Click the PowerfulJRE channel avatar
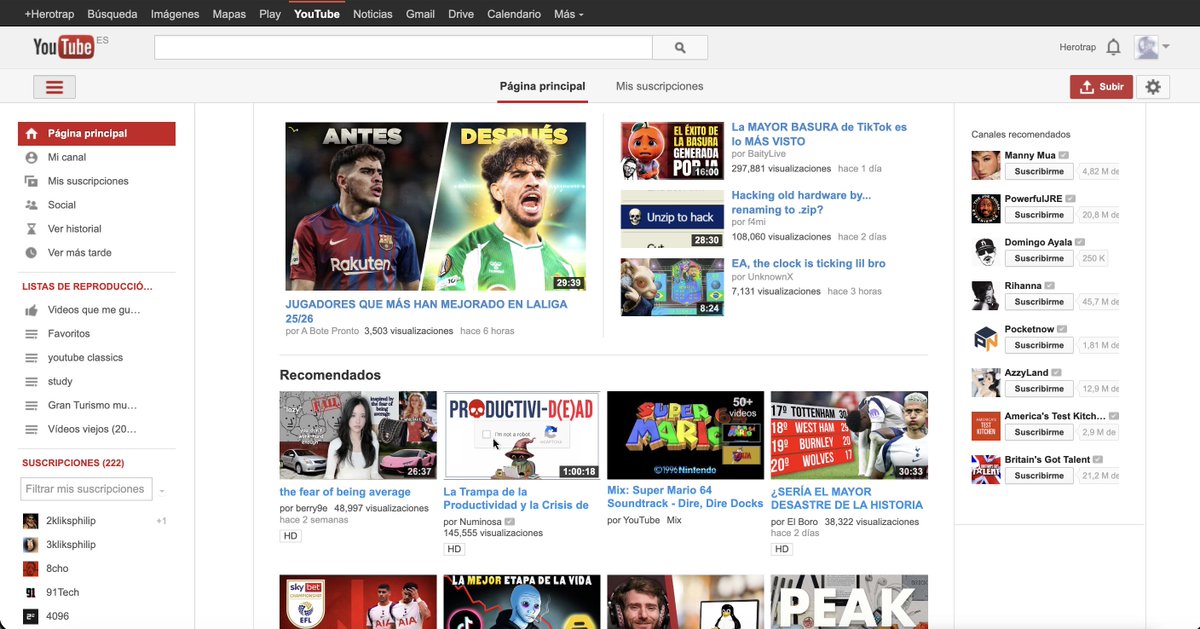The image size is (1200, 629). click(x=986, y=208)
